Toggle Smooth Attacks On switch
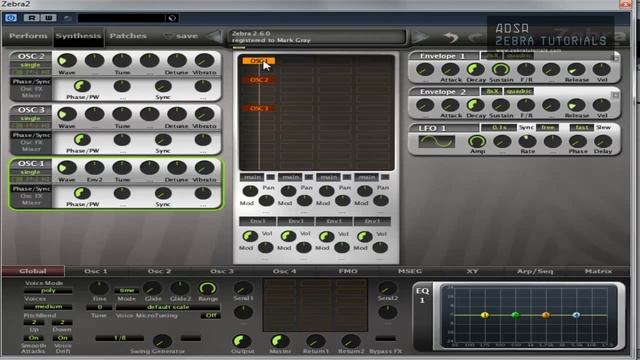Image resolution: width=640 pixels, height=360 pixels. 33,338
